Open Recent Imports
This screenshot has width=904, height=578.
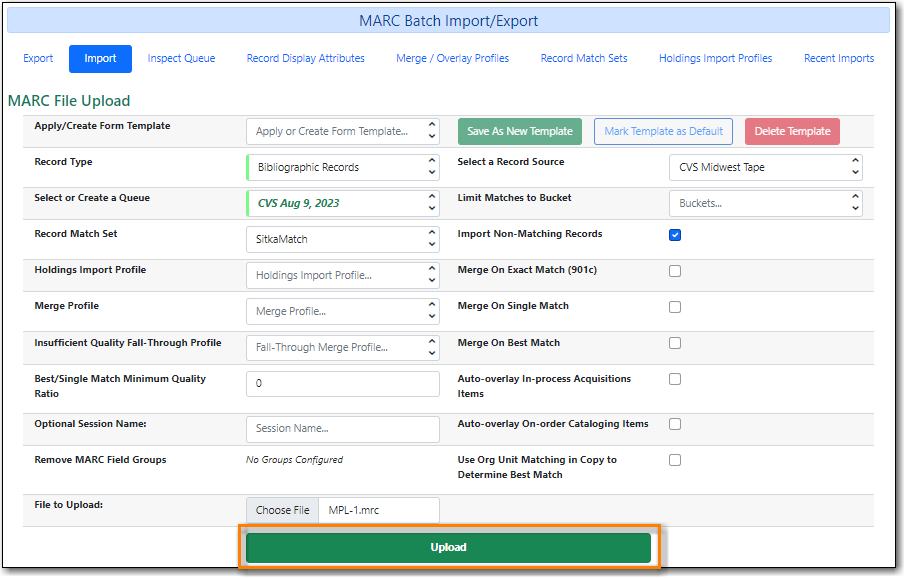click(x=838, y=58)
